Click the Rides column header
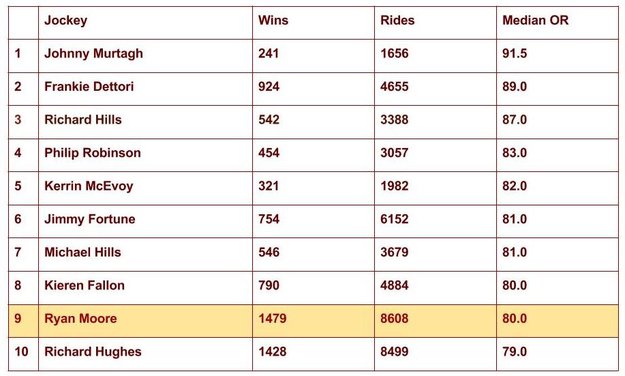The height and width of the screenshot is (376, 625). point(435,23)
